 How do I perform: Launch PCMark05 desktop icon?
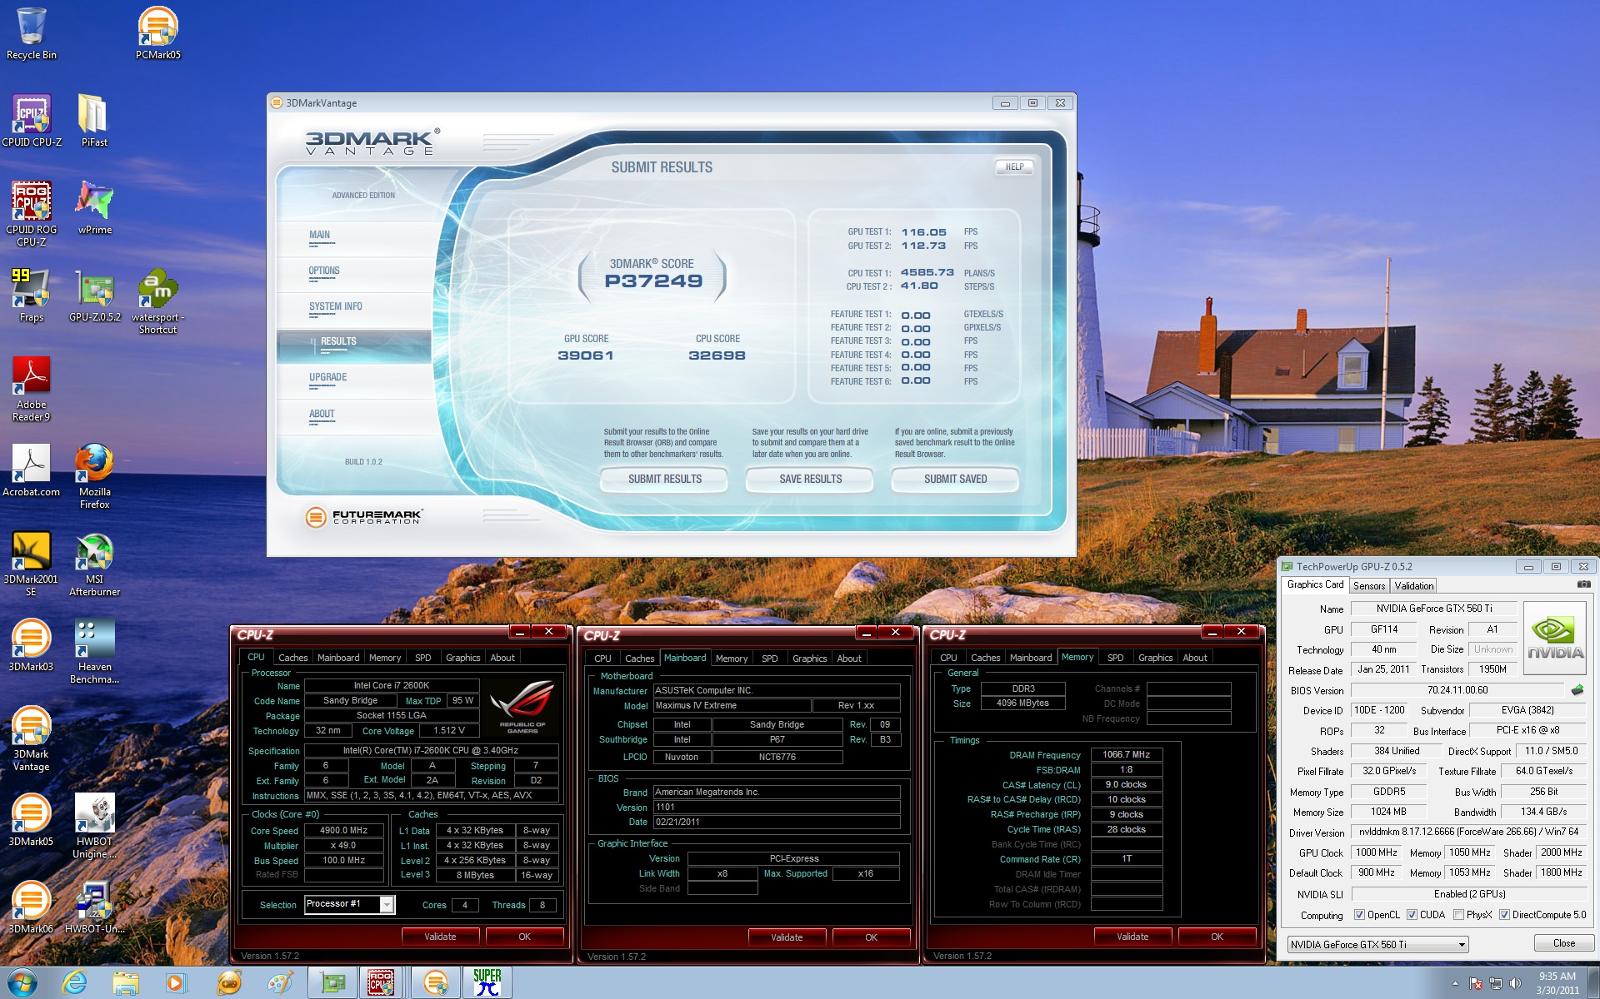click(158, 33)
